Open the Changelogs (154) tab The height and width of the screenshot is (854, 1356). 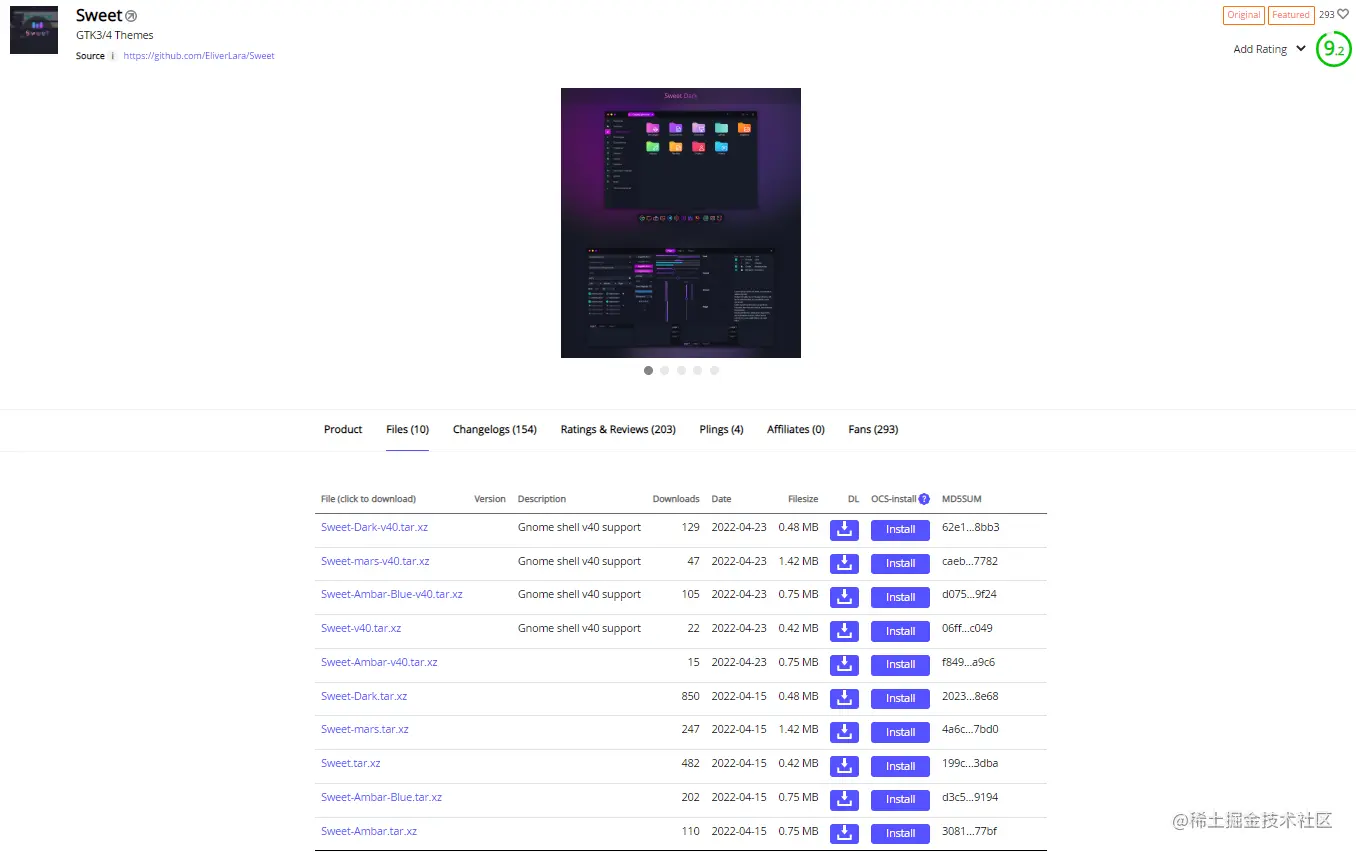point(494,429)
